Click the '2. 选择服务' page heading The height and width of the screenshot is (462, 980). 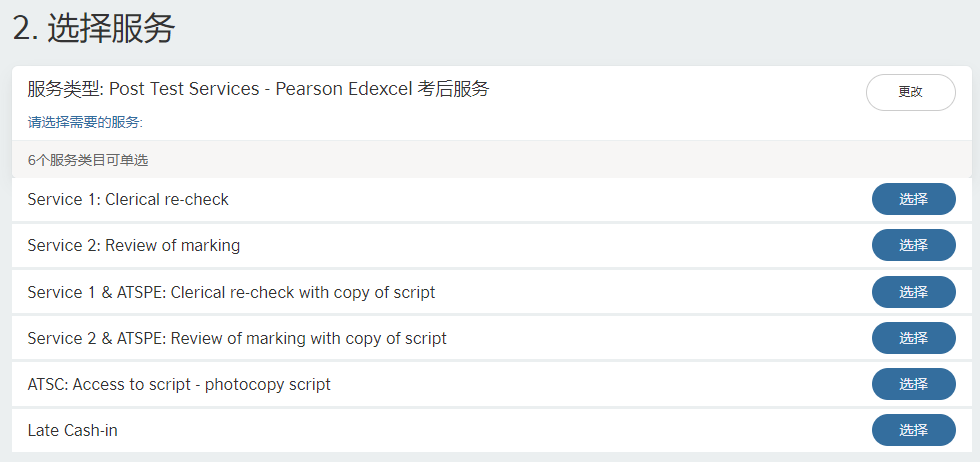[94, 29]
